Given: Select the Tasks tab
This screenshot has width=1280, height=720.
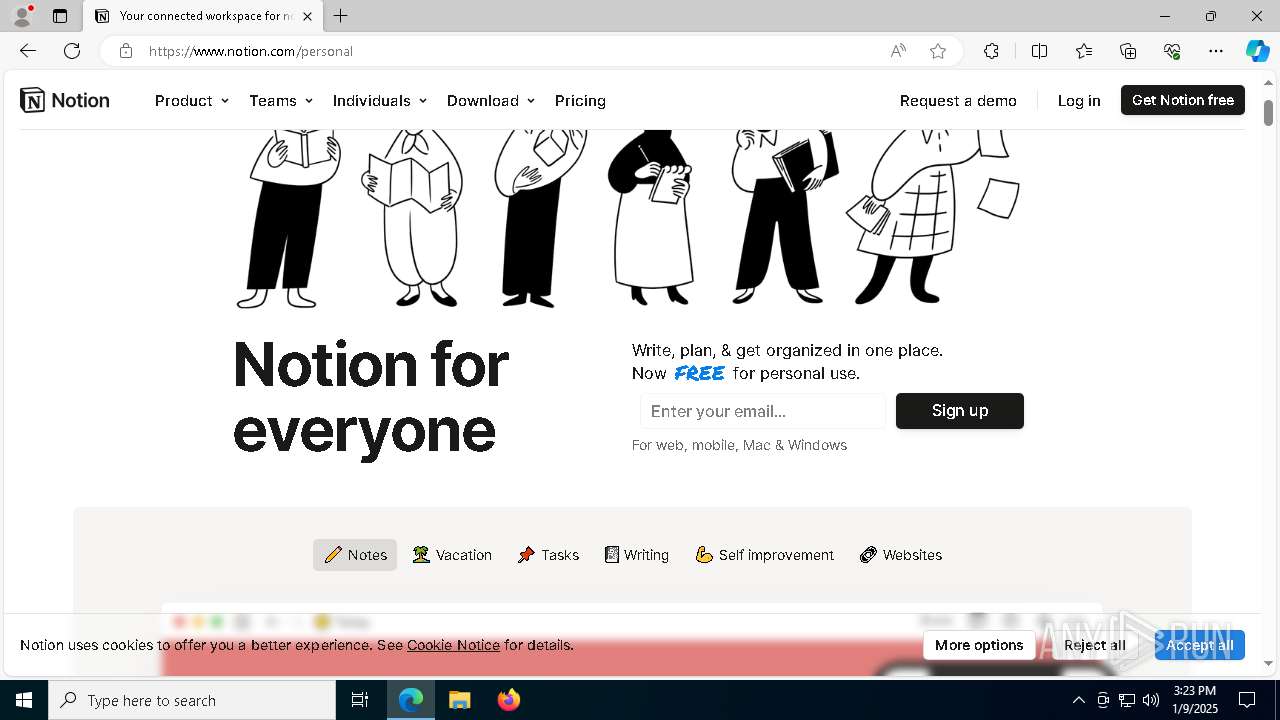Looking at the screenshot, I should 548,555.
